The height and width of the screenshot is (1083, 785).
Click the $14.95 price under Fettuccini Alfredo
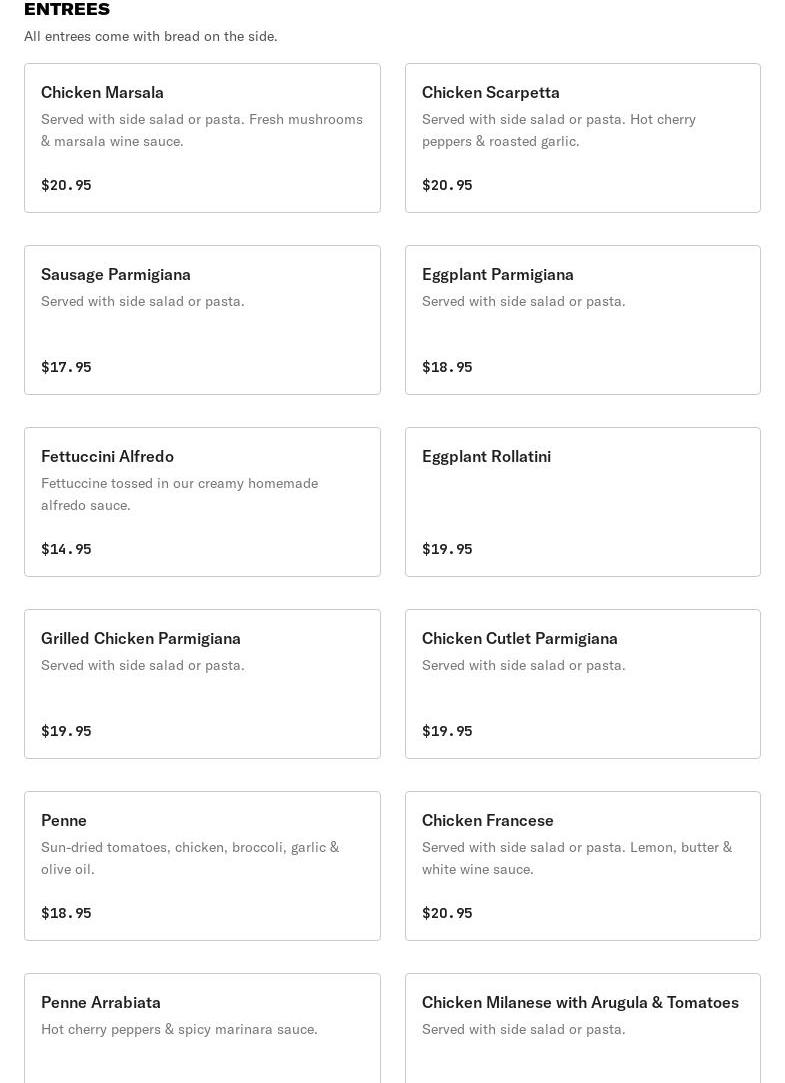(66, 549)
